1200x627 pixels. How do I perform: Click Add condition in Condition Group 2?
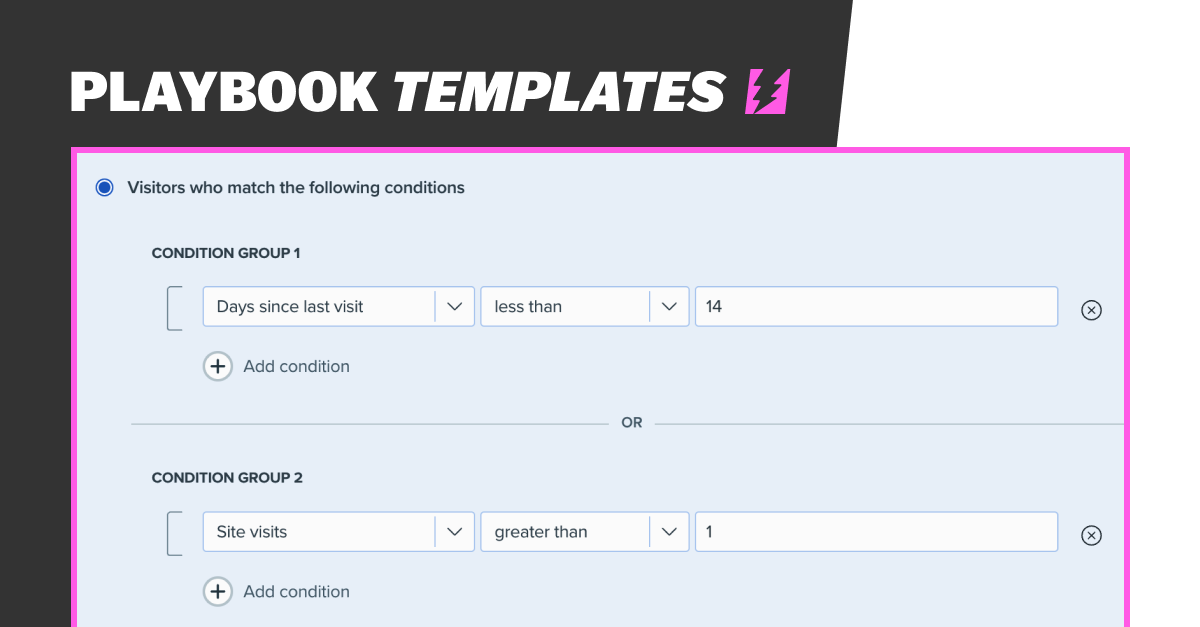[296, 591]
